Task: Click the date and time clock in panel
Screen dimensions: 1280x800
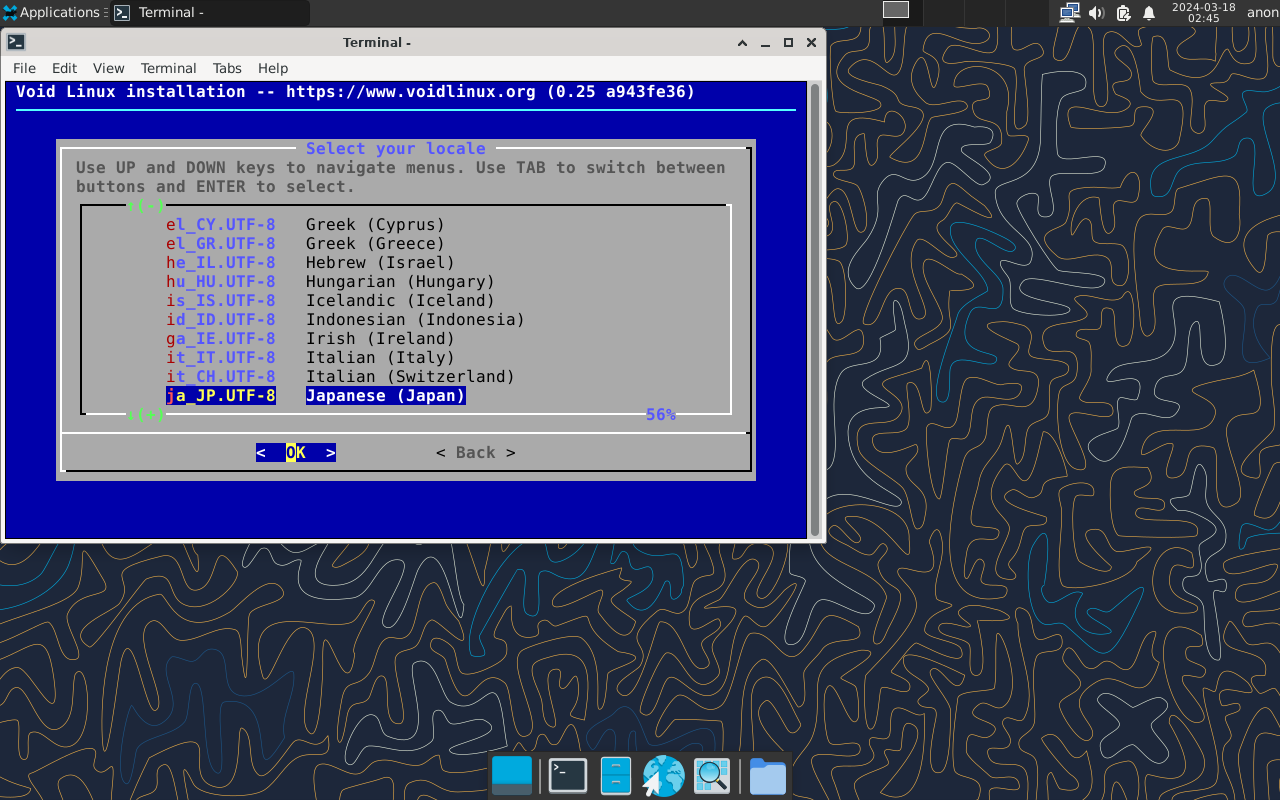Action: [x=1203, y=12]
